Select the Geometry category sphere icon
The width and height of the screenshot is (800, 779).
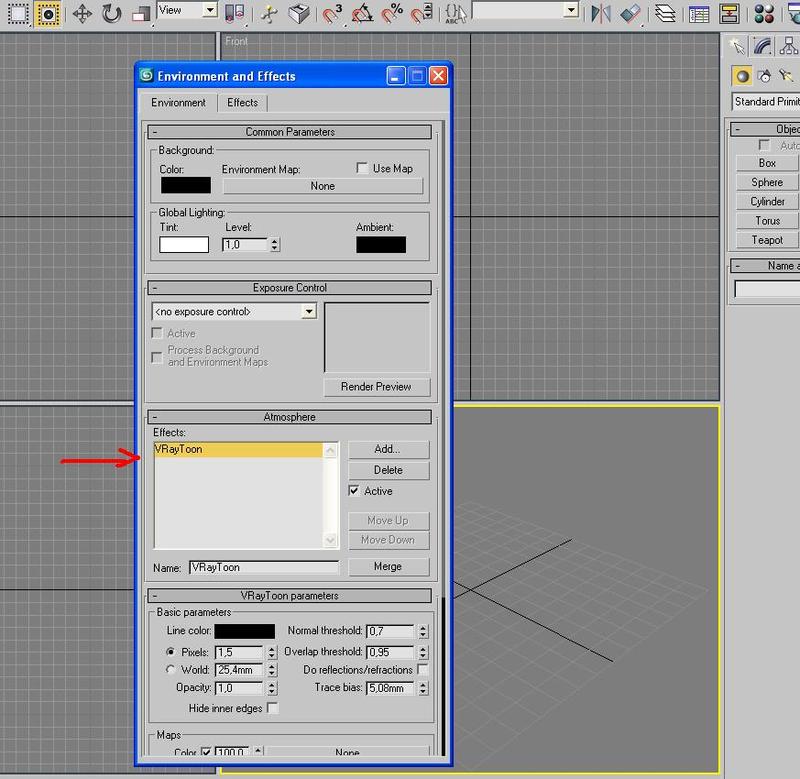[x=742, y=77]
